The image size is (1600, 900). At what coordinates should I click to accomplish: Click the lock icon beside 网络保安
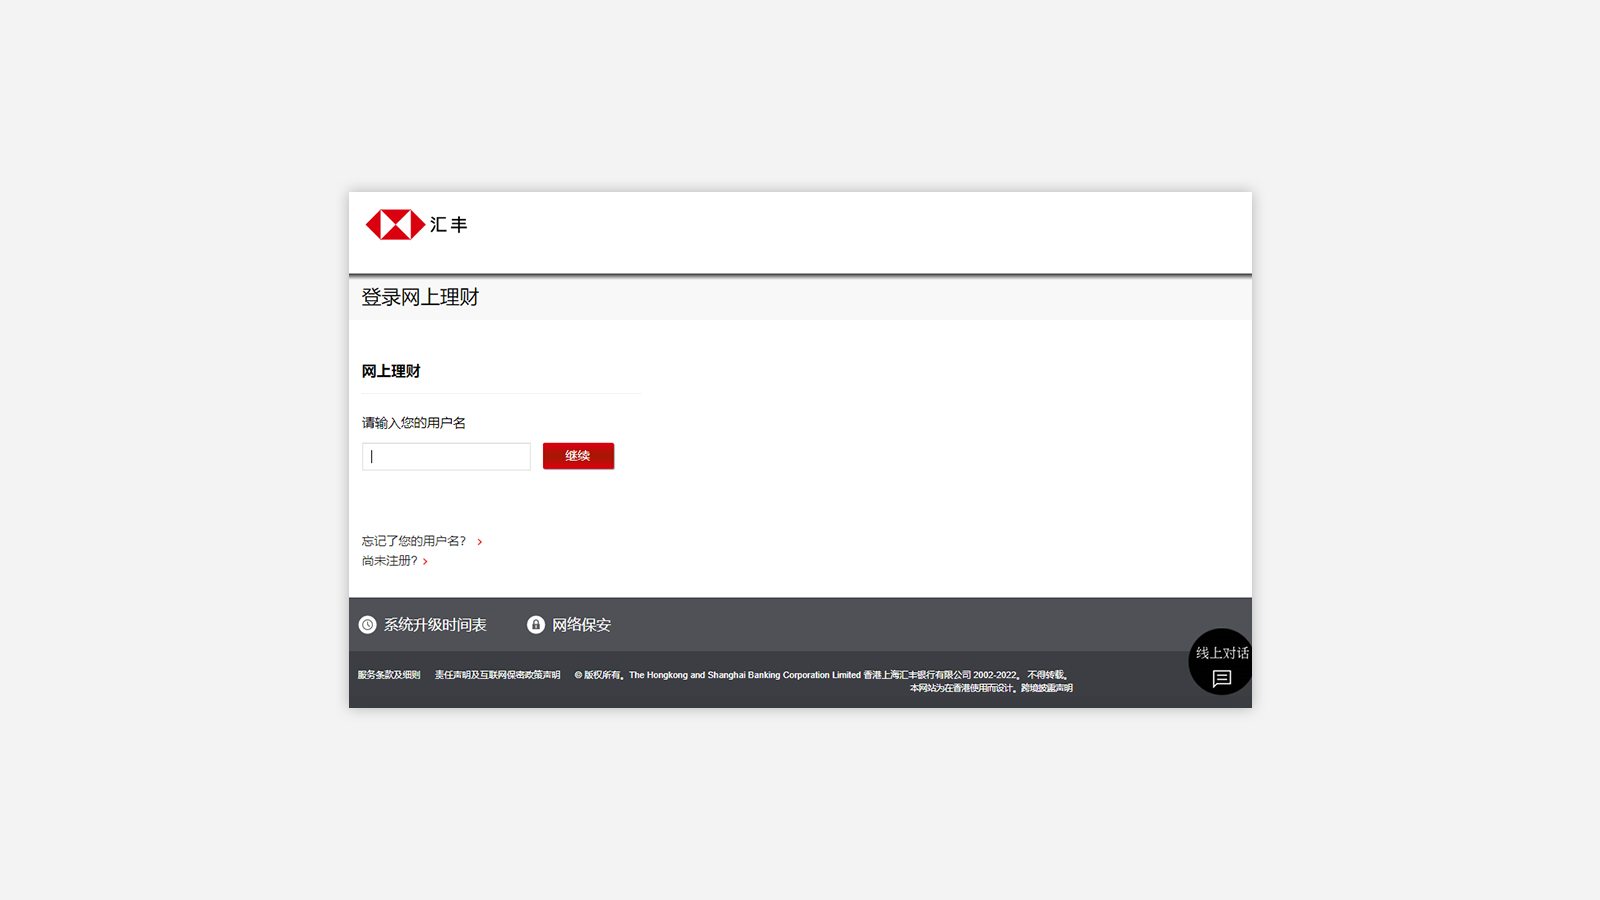tap(536, 625)
